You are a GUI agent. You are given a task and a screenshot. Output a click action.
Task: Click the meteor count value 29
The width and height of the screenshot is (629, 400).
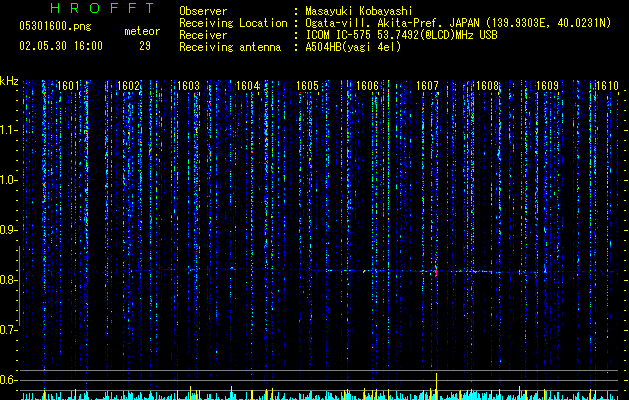(145, 46)
